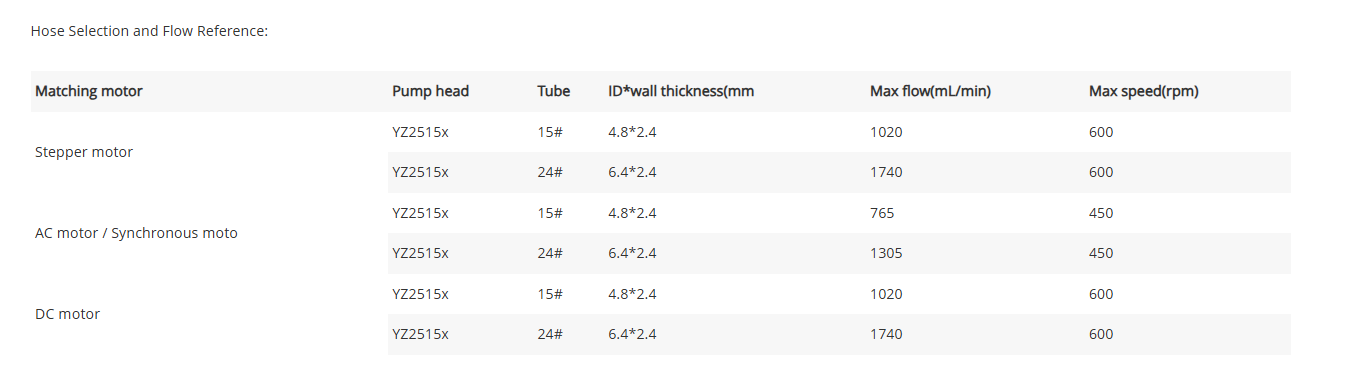Click the 765 max flow value

[882, 213]
